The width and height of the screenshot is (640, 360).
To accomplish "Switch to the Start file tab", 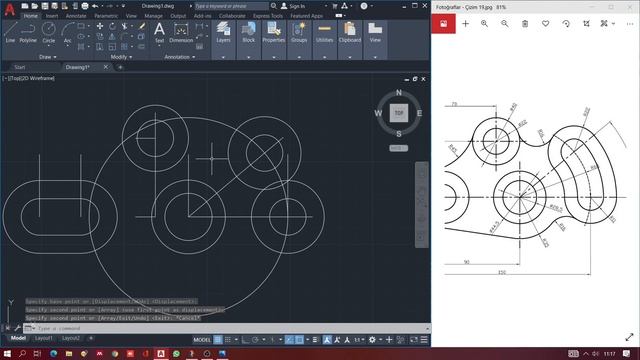I will (20, 67).
